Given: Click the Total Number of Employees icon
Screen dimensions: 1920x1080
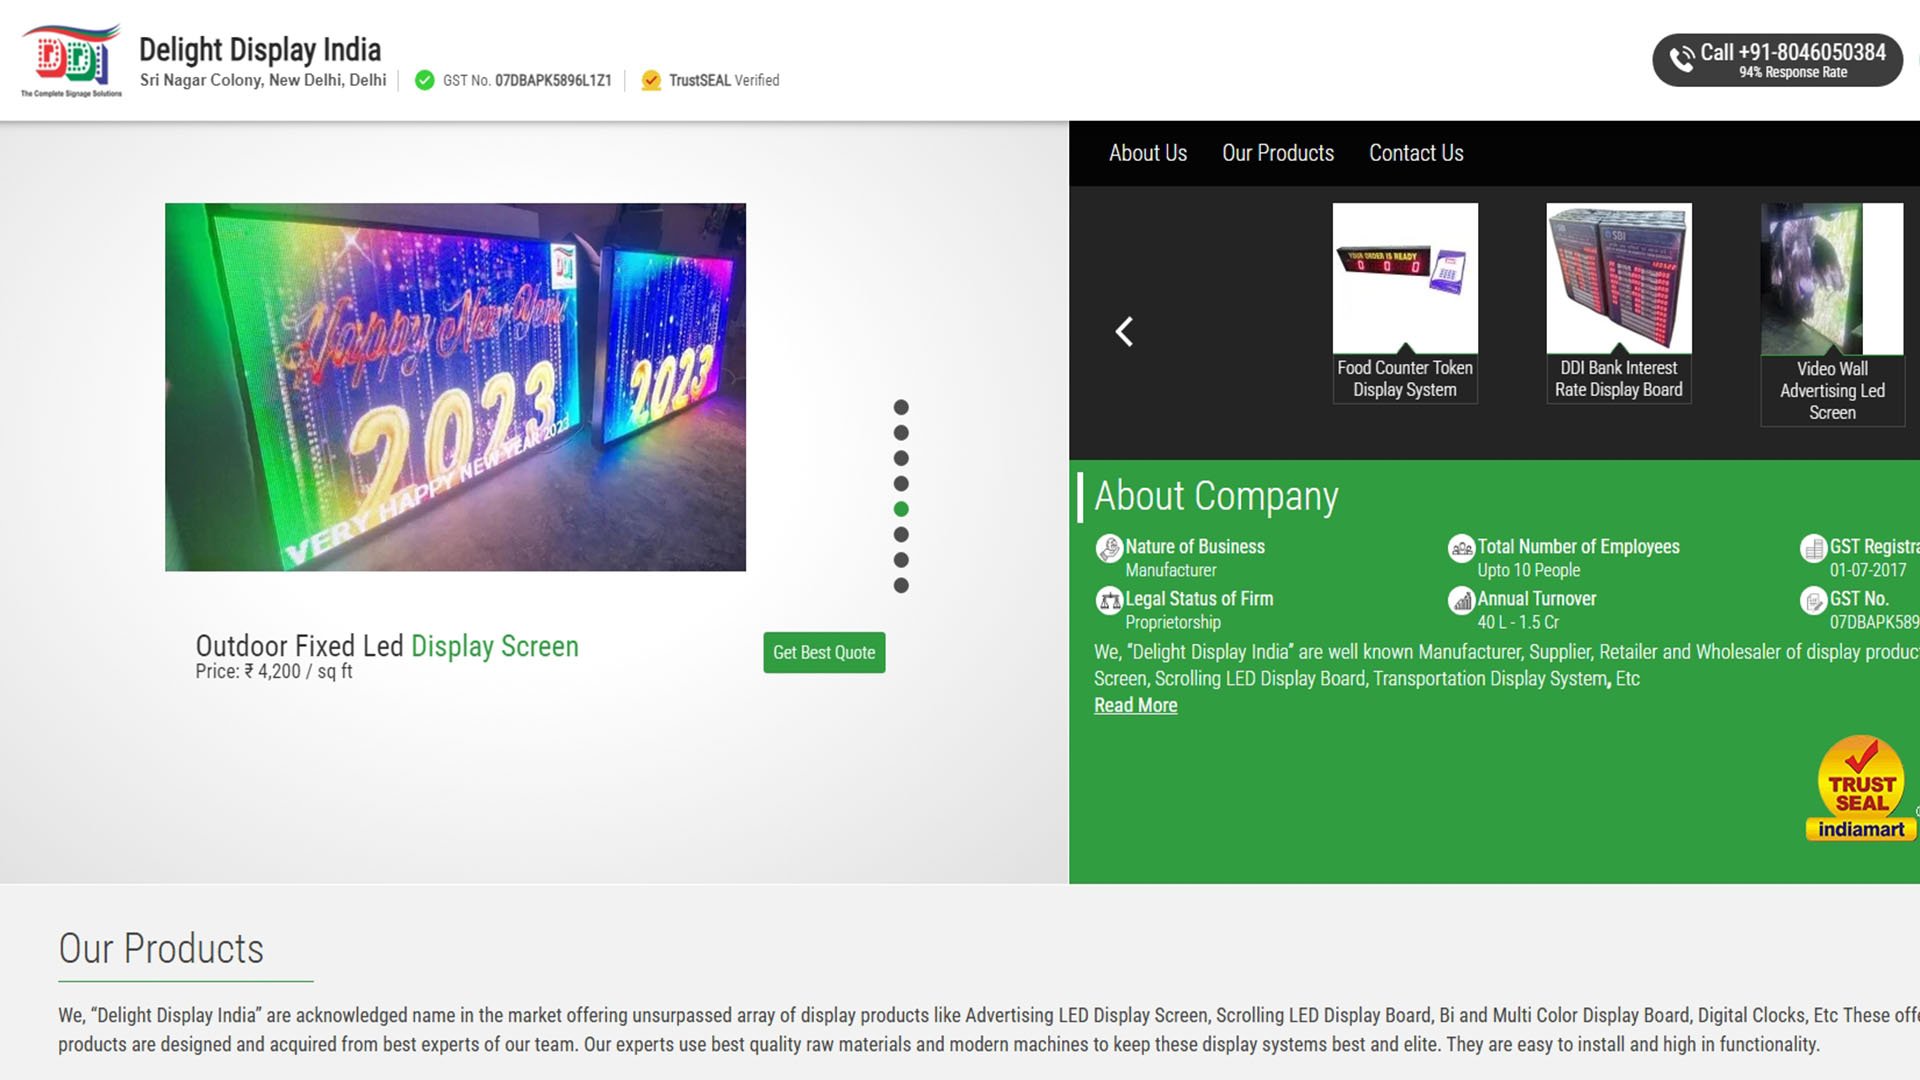Looking at the screenshot, I should point(1461,548).
